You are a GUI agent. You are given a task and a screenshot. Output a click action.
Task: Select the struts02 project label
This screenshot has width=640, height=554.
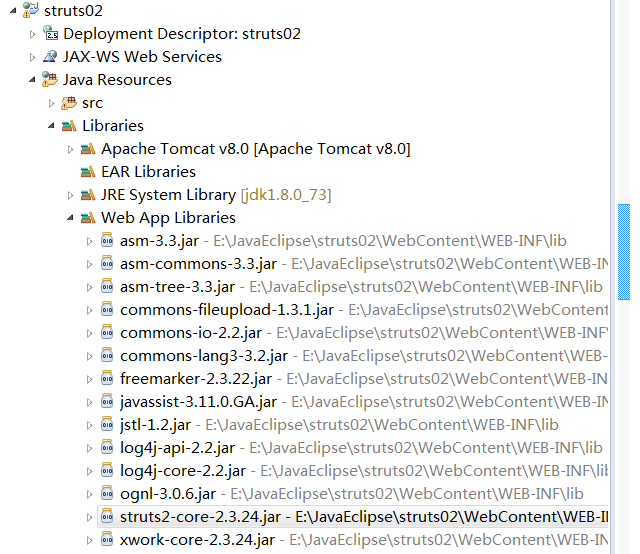point(73,11)
